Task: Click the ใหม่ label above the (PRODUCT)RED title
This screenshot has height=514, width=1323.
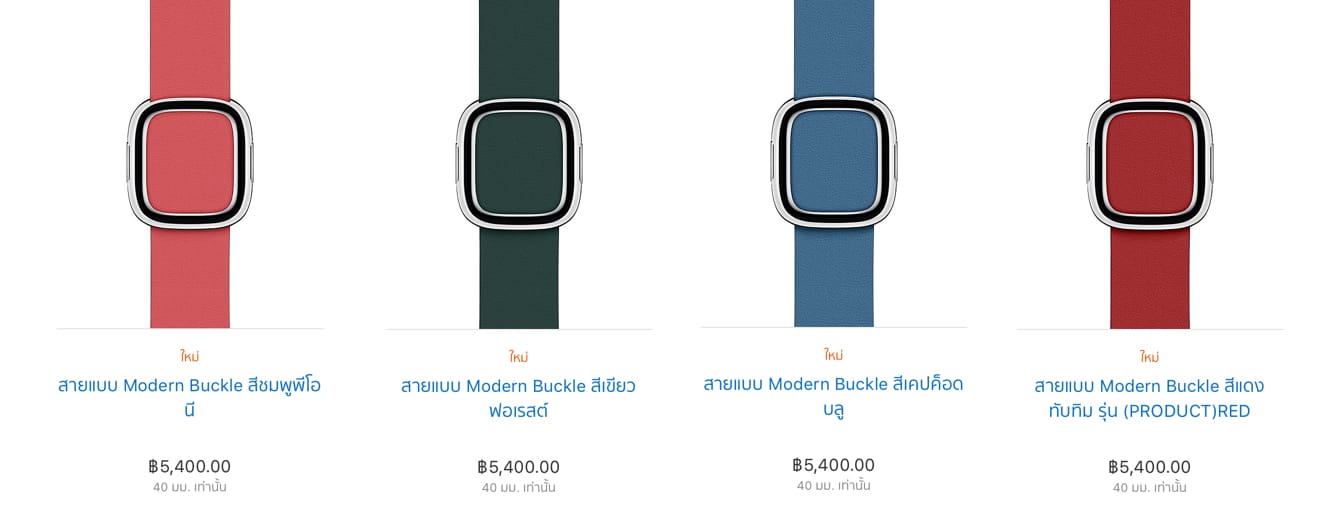Action: 1149,357
